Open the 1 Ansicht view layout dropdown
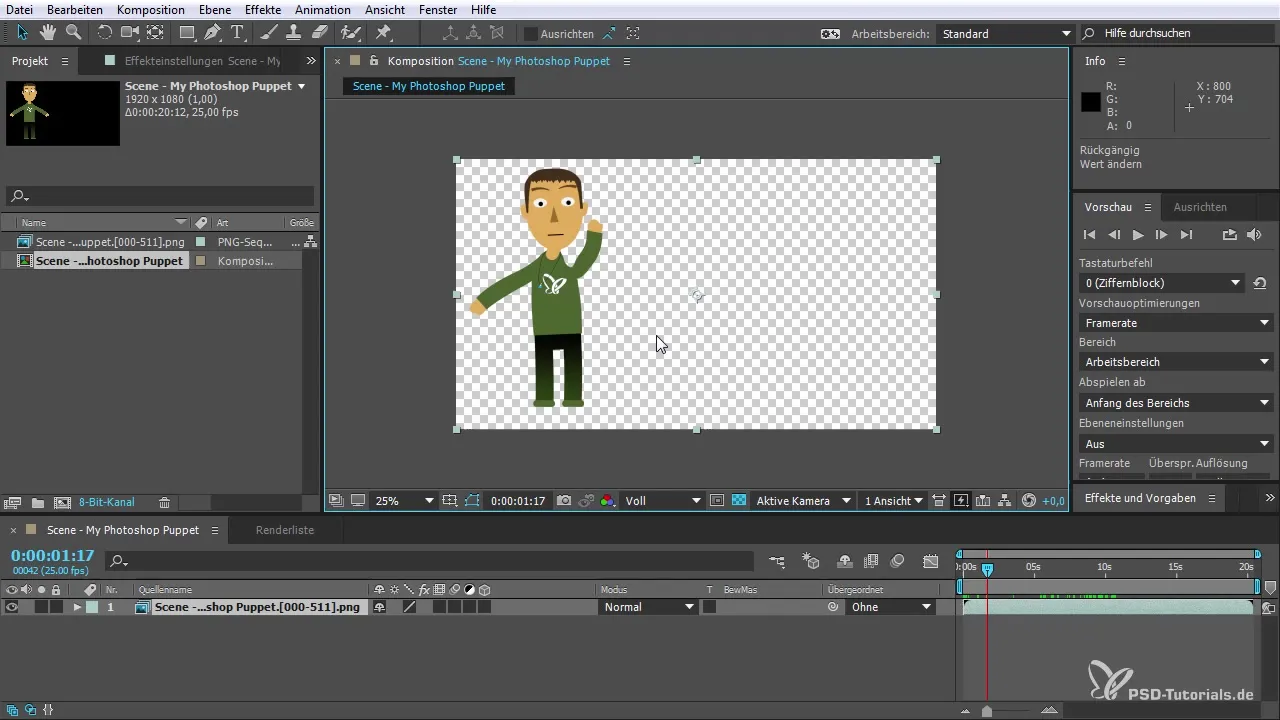The width and height of the screenshot is (1280, 720). pos(893,501)
